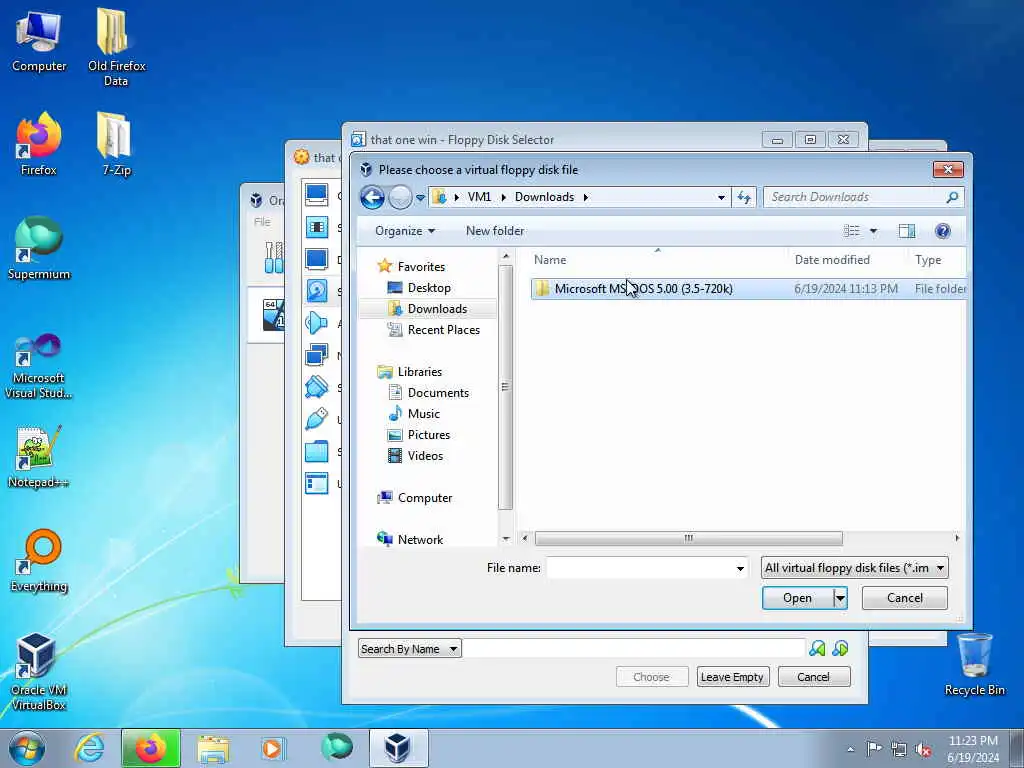
Task: Click the File name input field
Action: click(640, 568)
